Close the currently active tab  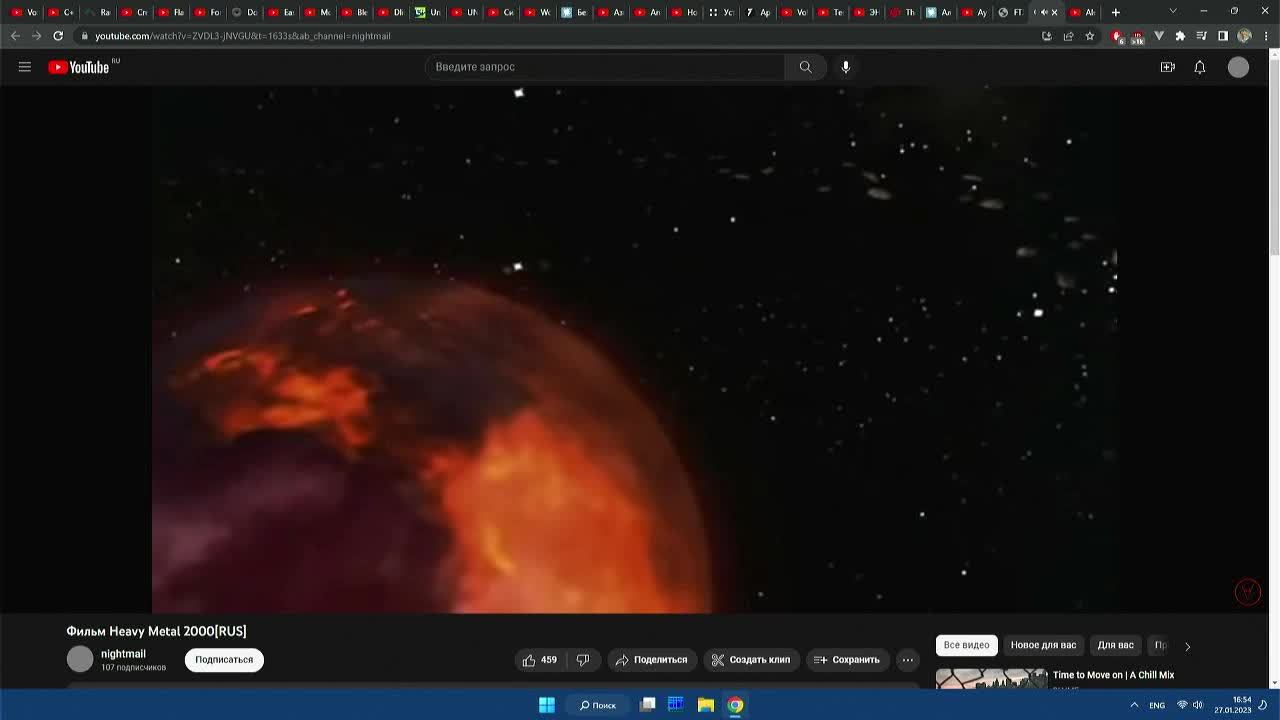point(1054,13)
